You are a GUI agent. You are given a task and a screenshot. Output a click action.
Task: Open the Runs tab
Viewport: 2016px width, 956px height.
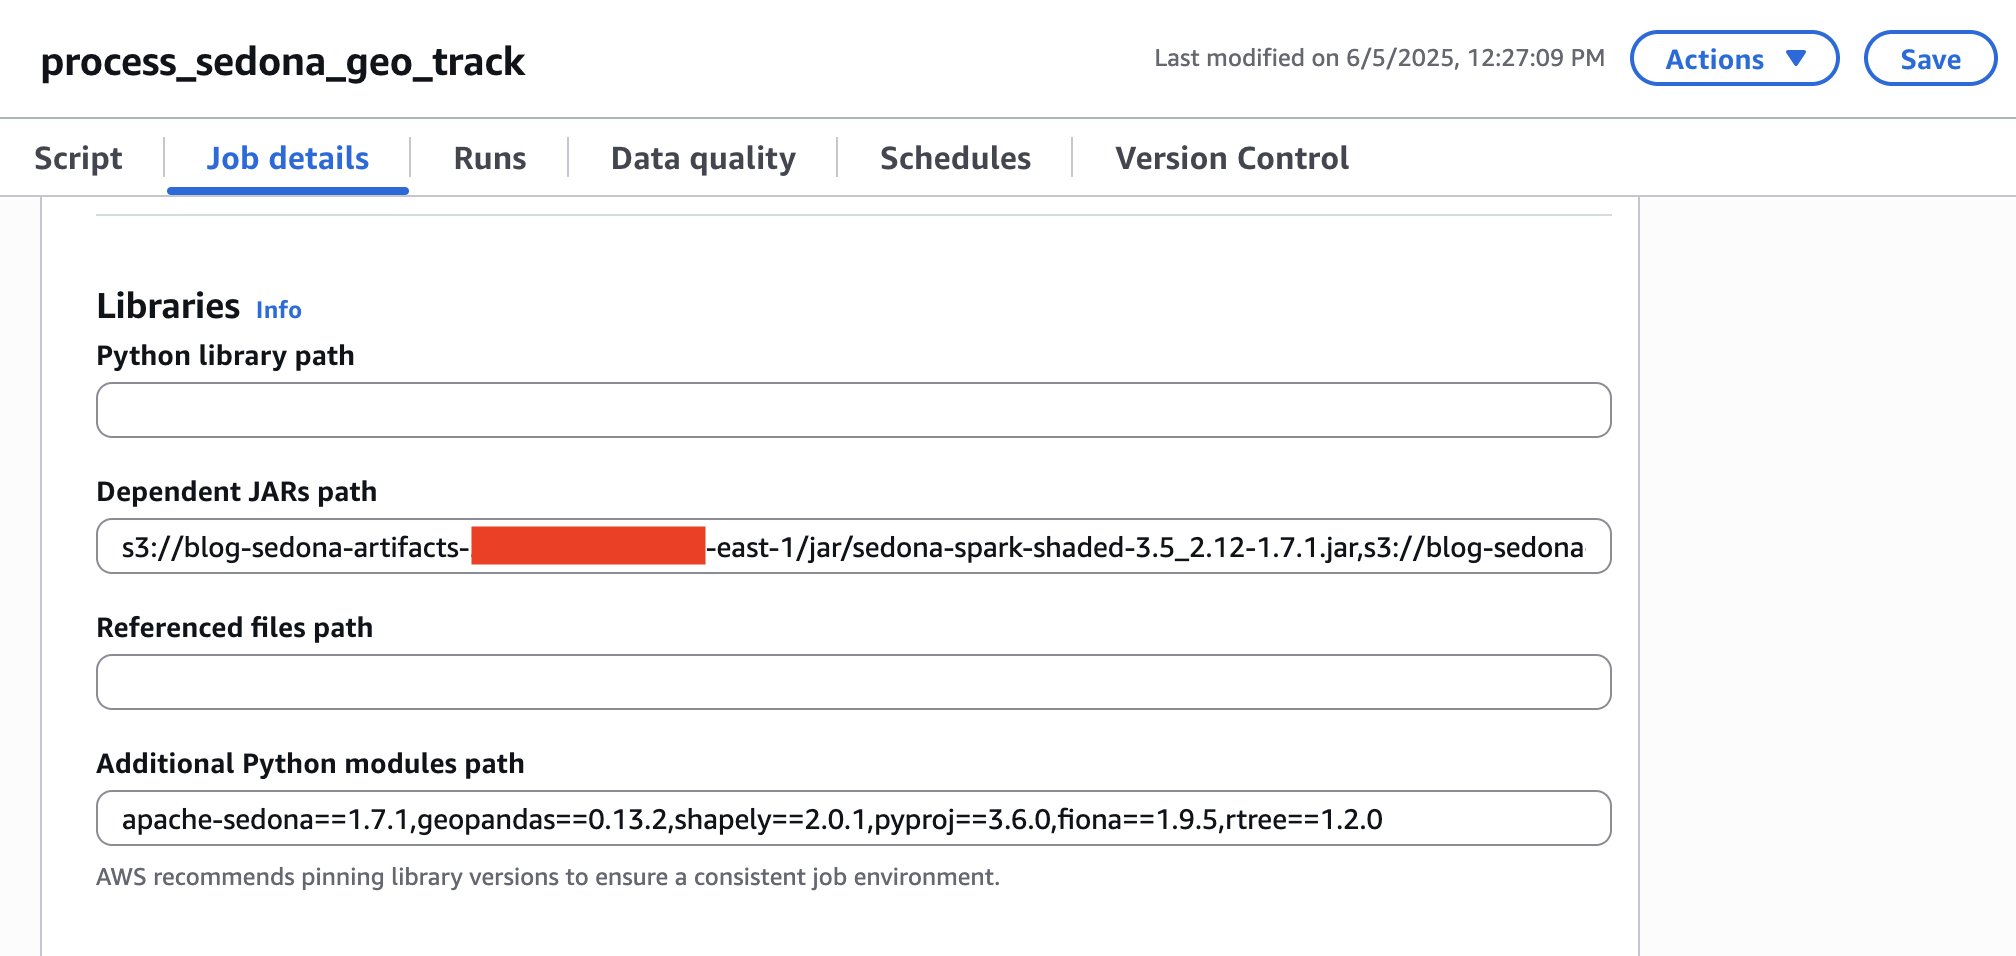489,157
